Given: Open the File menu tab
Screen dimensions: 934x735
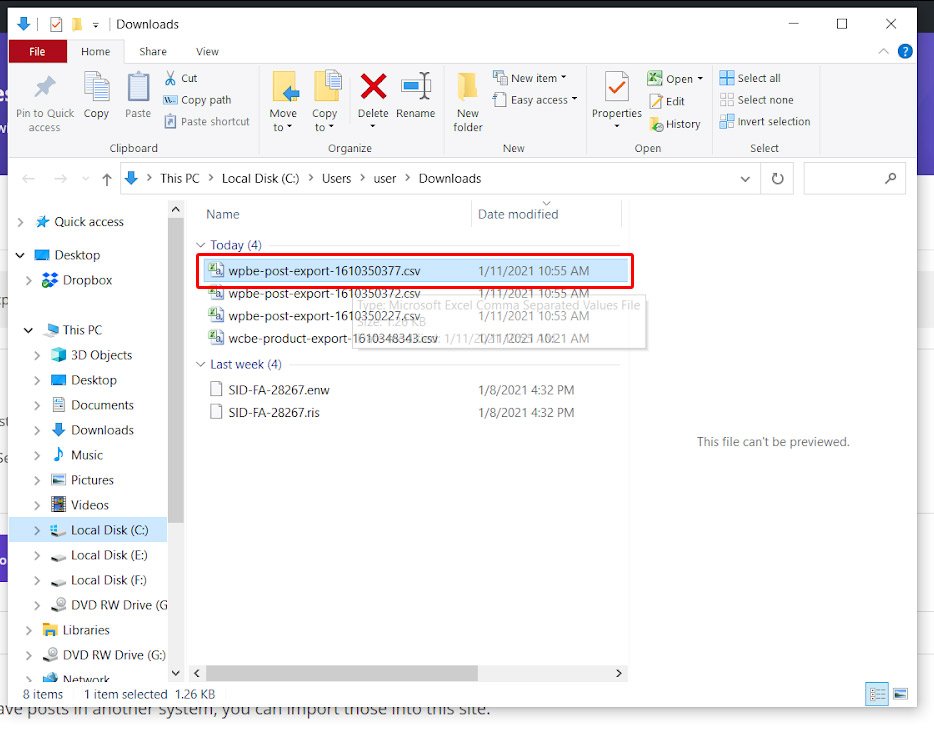Looking at the screenshot, I should [38, 52].
